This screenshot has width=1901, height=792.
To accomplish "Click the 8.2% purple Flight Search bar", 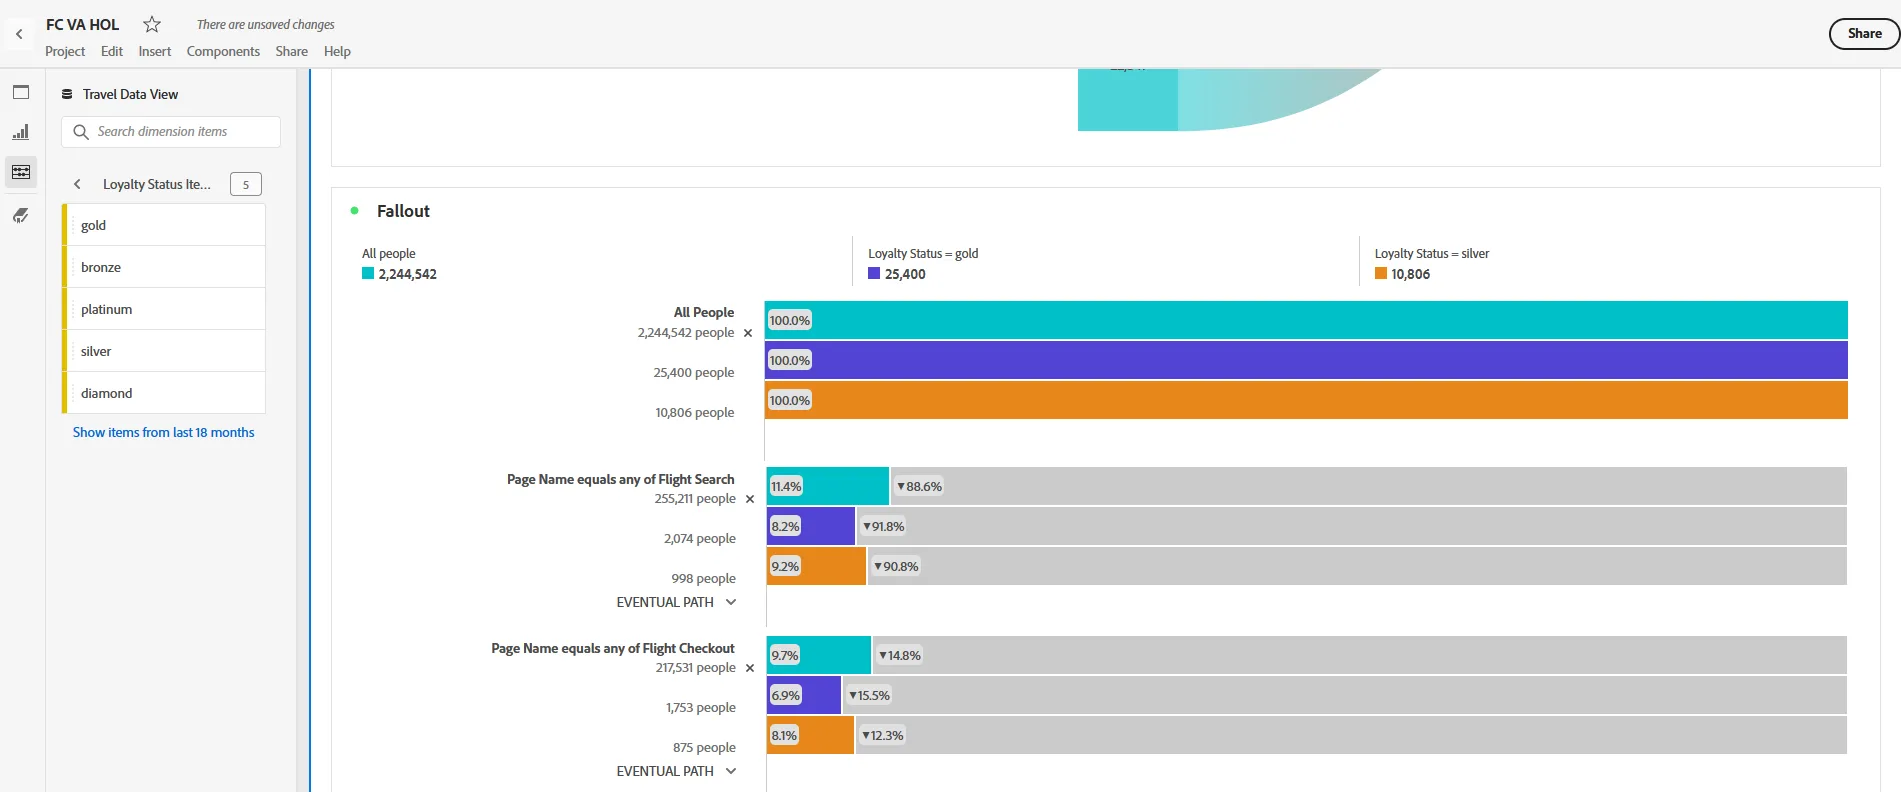I will click(811, 526).
